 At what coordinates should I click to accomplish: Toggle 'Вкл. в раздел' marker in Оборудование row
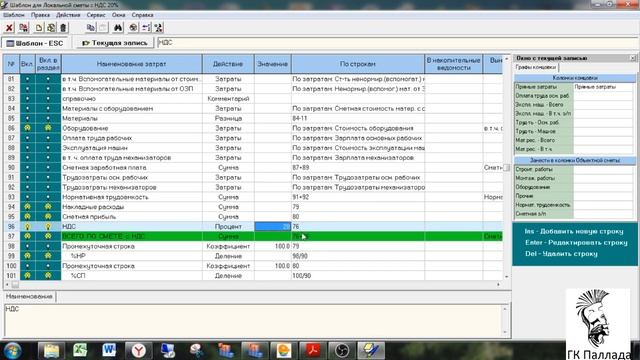[x=48, y=128]
